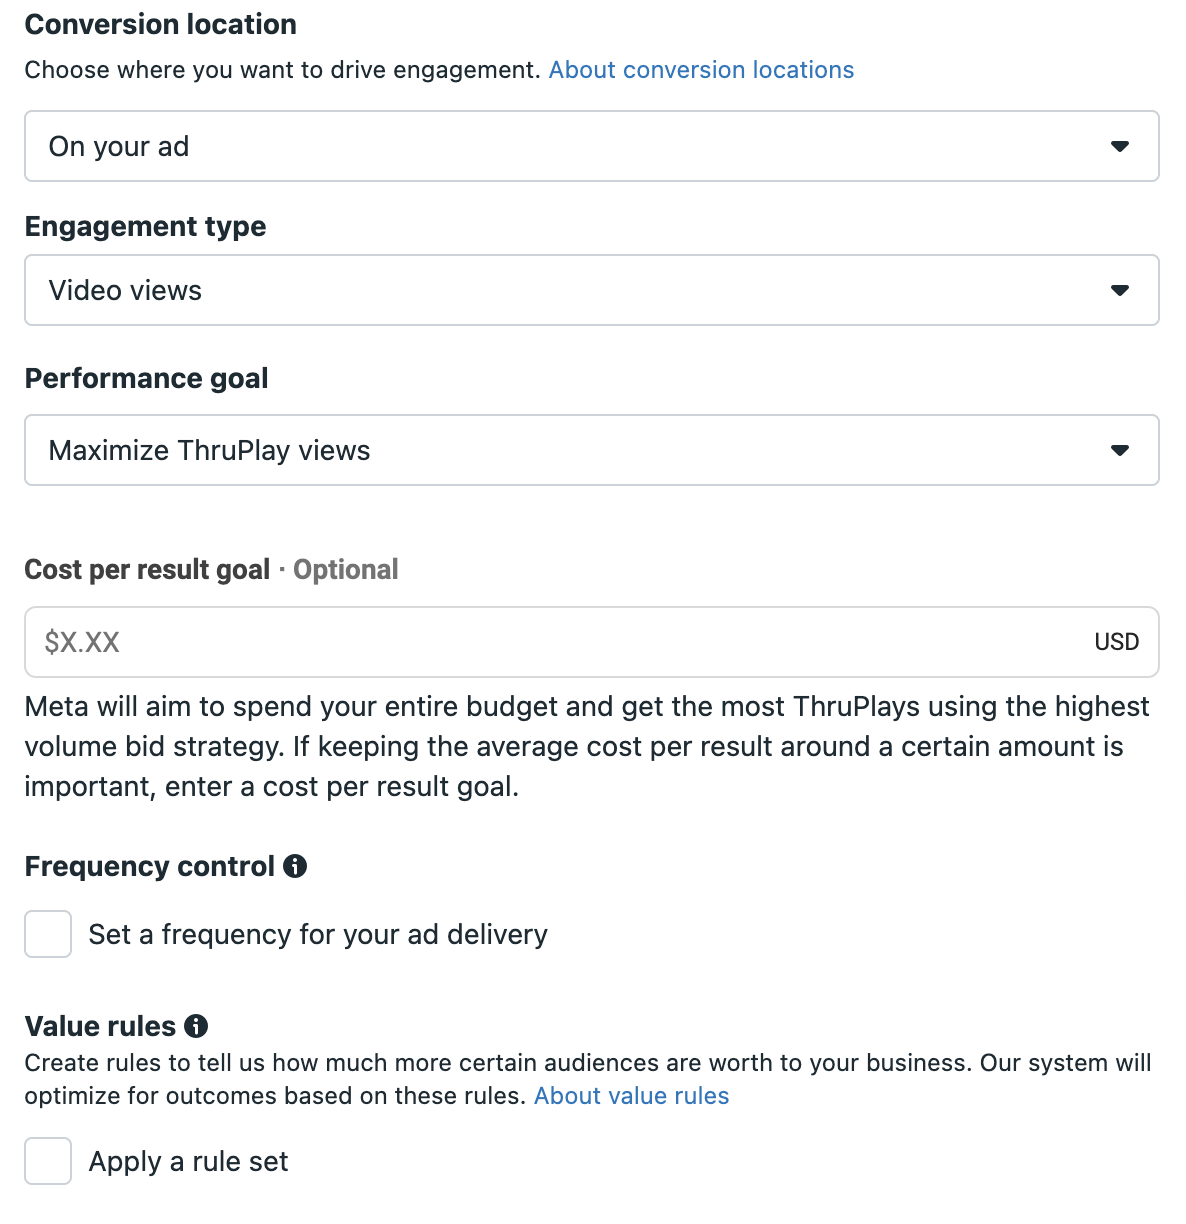Screen dimensions: 1186x1224
Task: Click the USD currency label in cost field
Action: point(1116,642)
